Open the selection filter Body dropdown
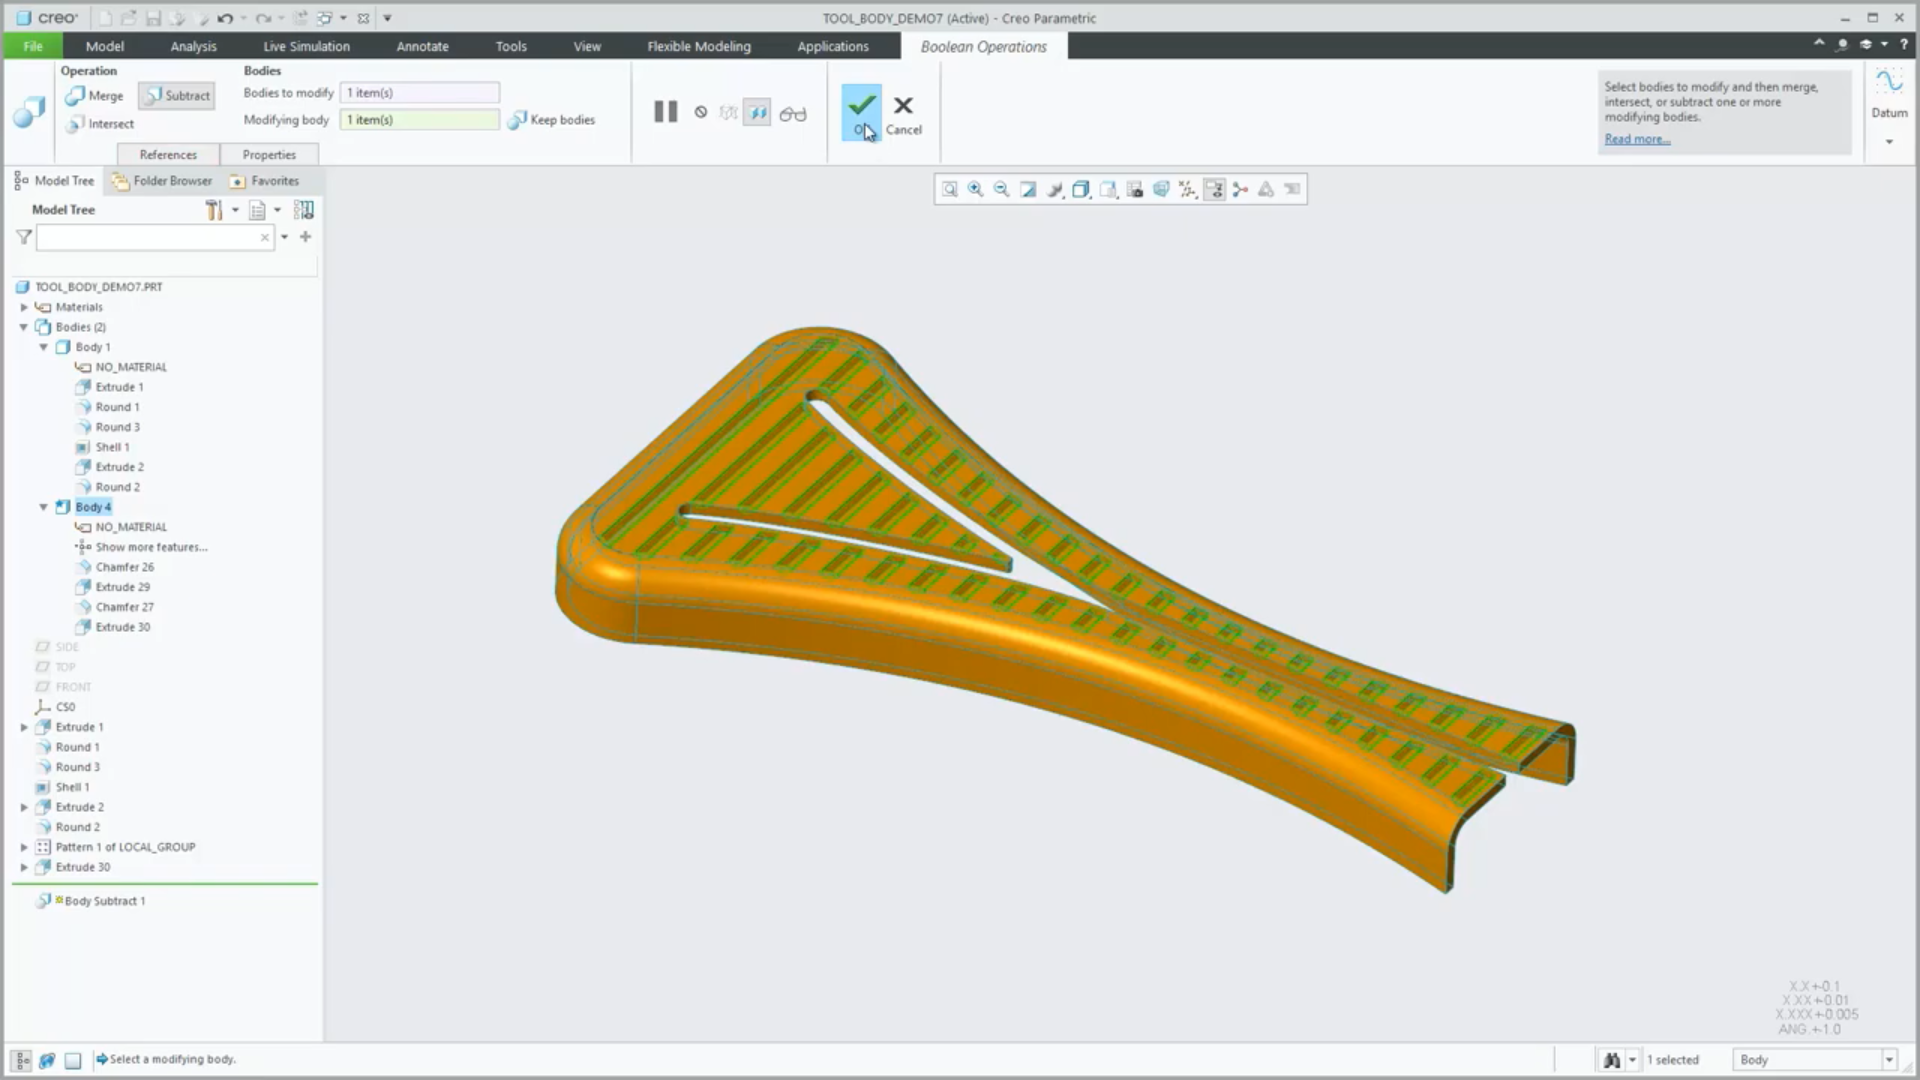 1816,1060
